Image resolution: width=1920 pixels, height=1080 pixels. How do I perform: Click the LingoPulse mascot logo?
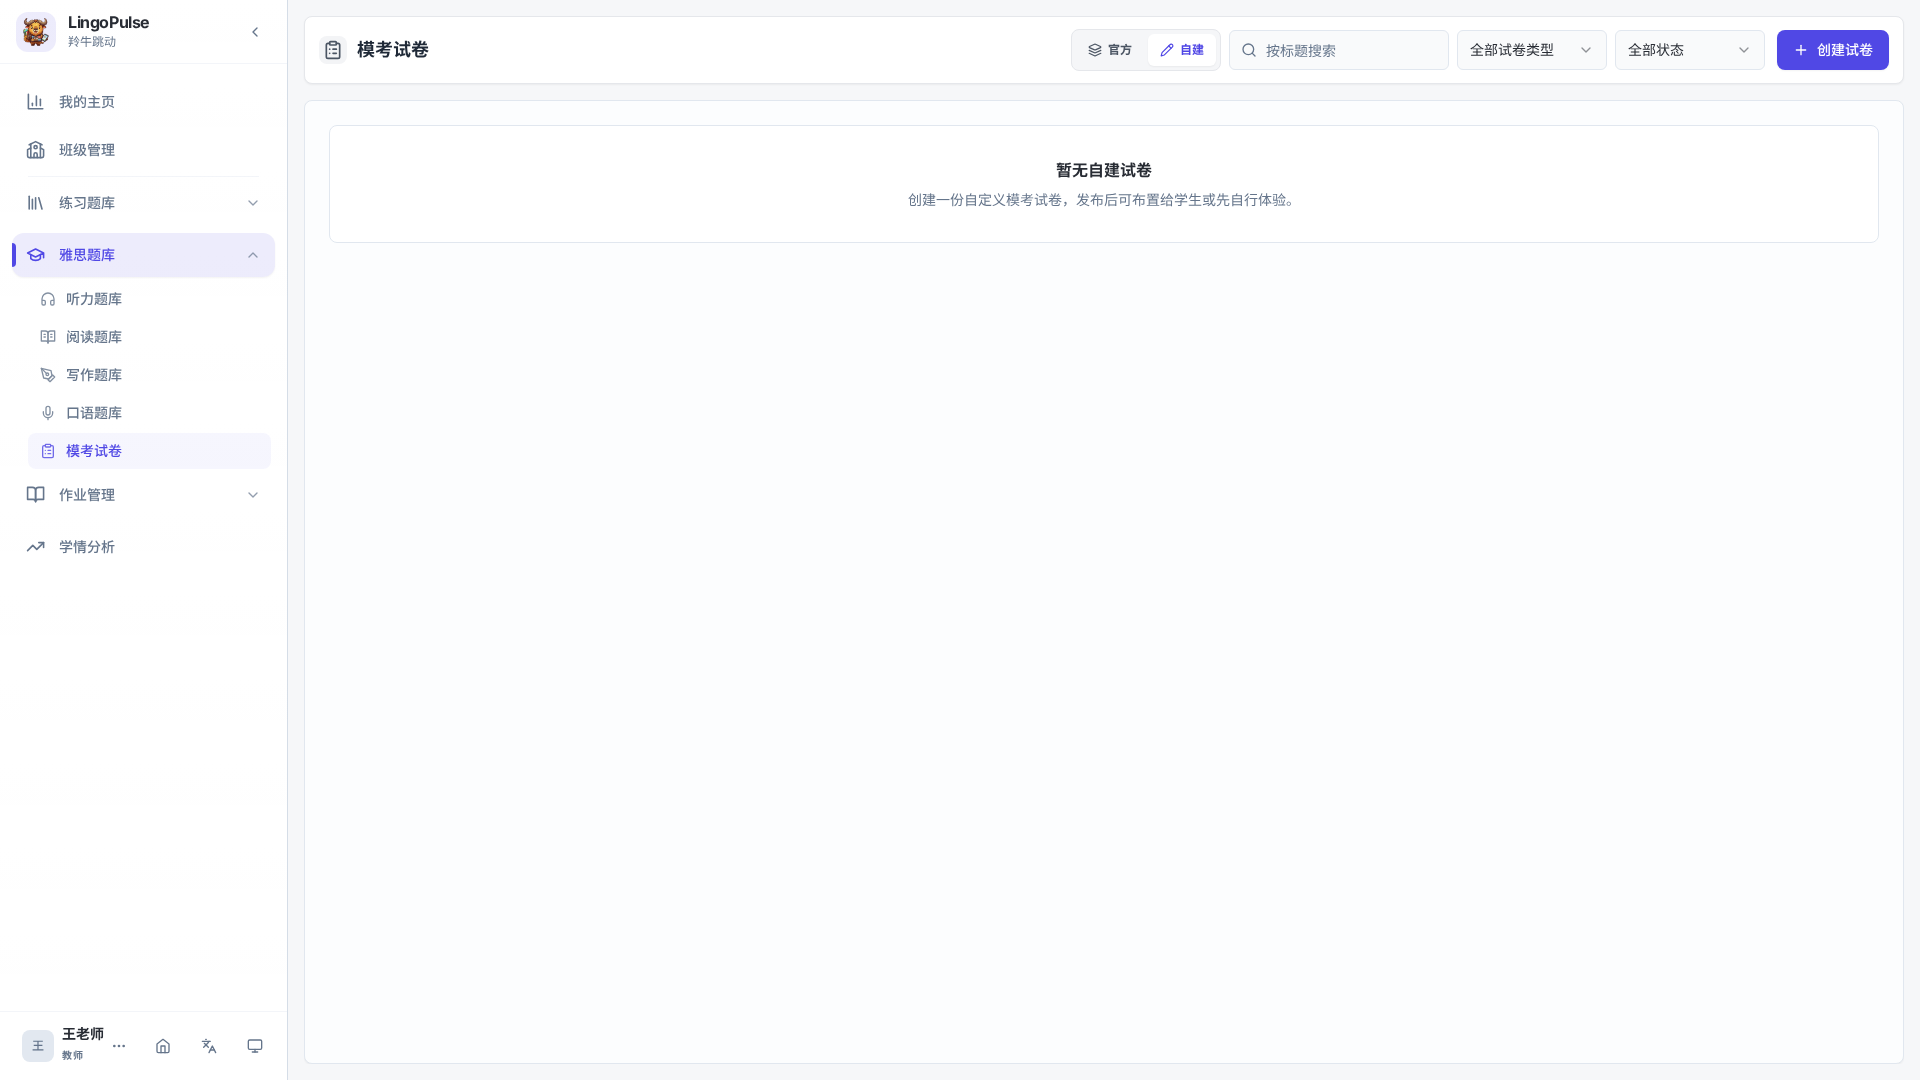pyautogui.click(x=36, y=32)
